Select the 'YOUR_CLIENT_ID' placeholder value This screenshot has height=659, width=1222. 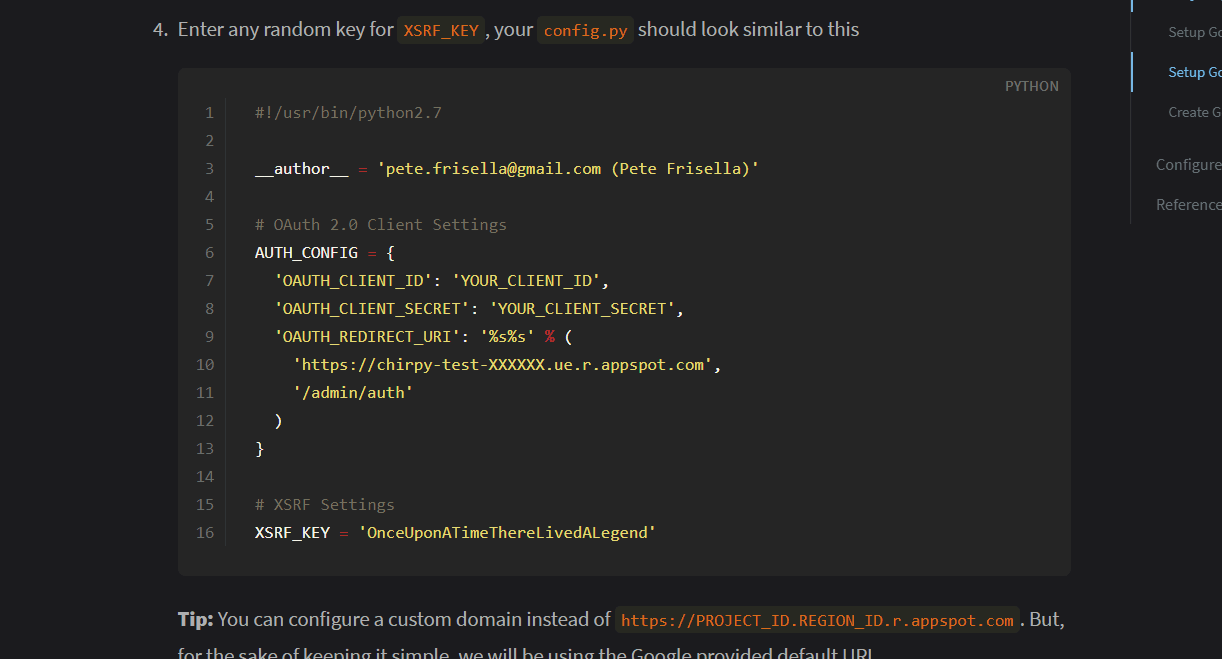click(526, 281)
